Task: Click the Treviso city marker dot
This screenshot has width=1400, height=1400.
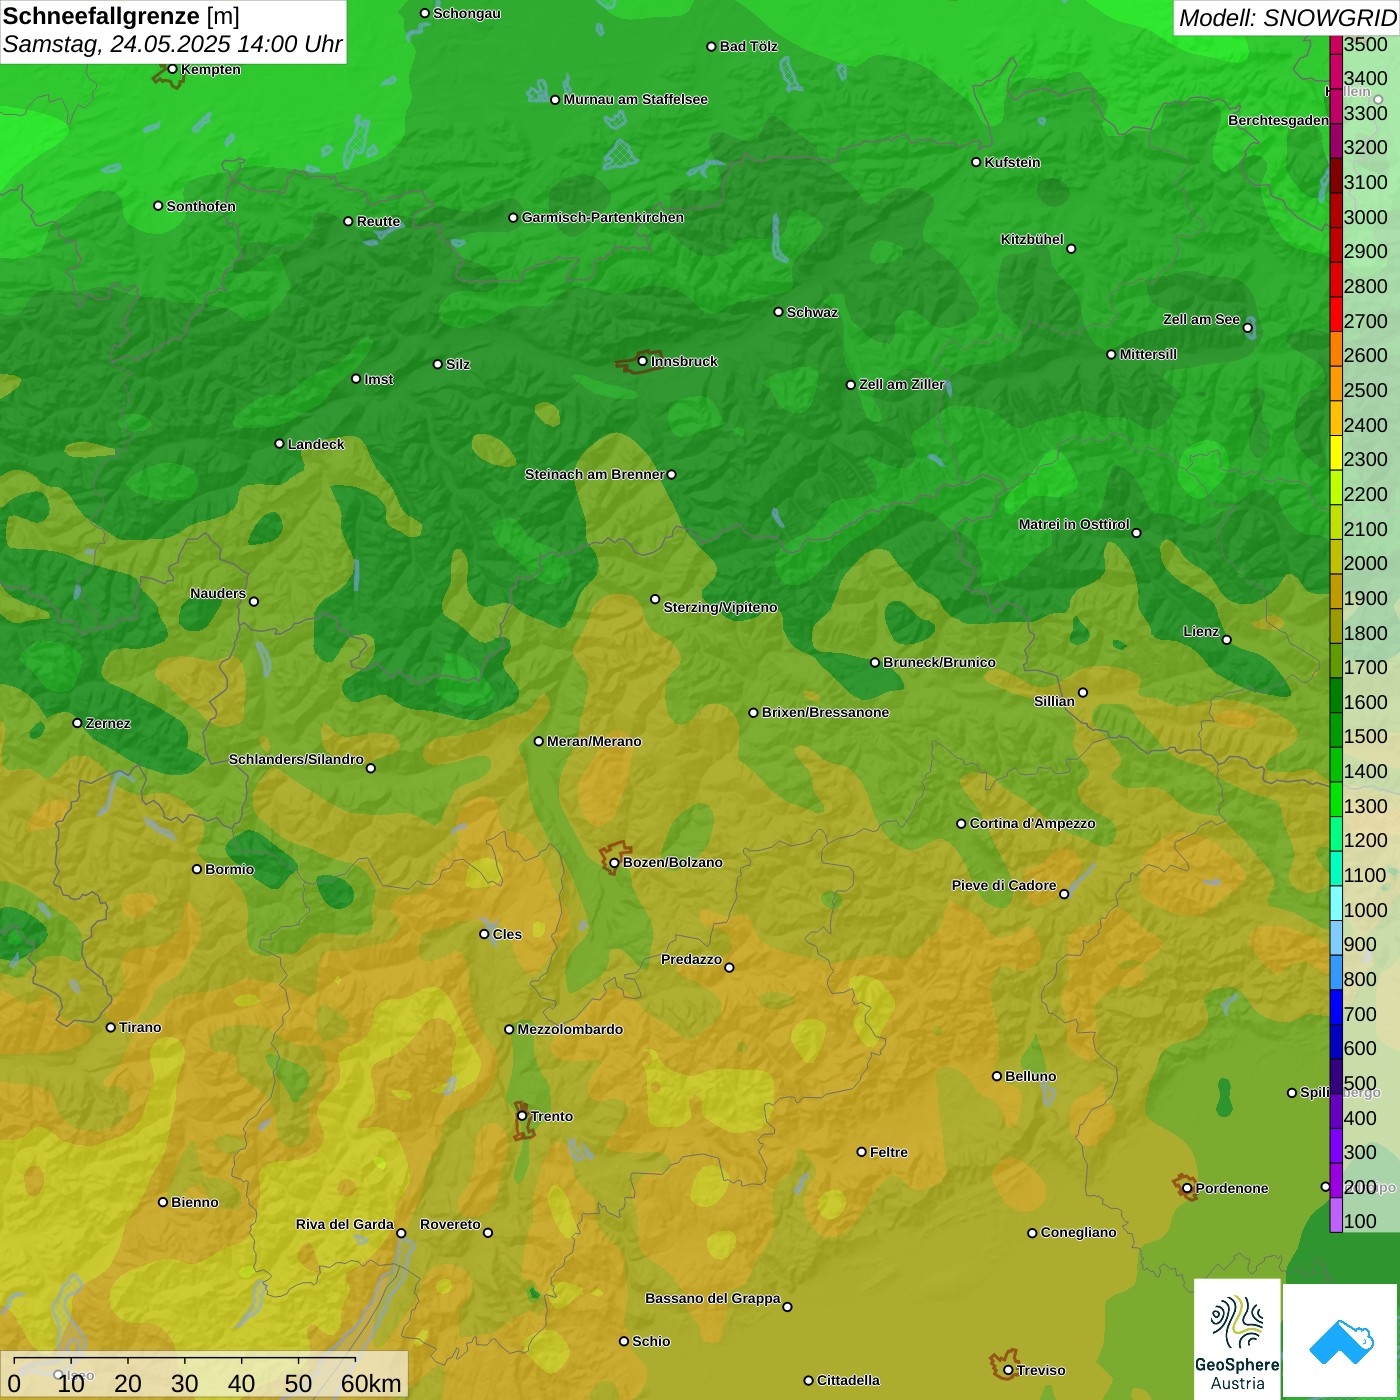Action: 1008,1370
